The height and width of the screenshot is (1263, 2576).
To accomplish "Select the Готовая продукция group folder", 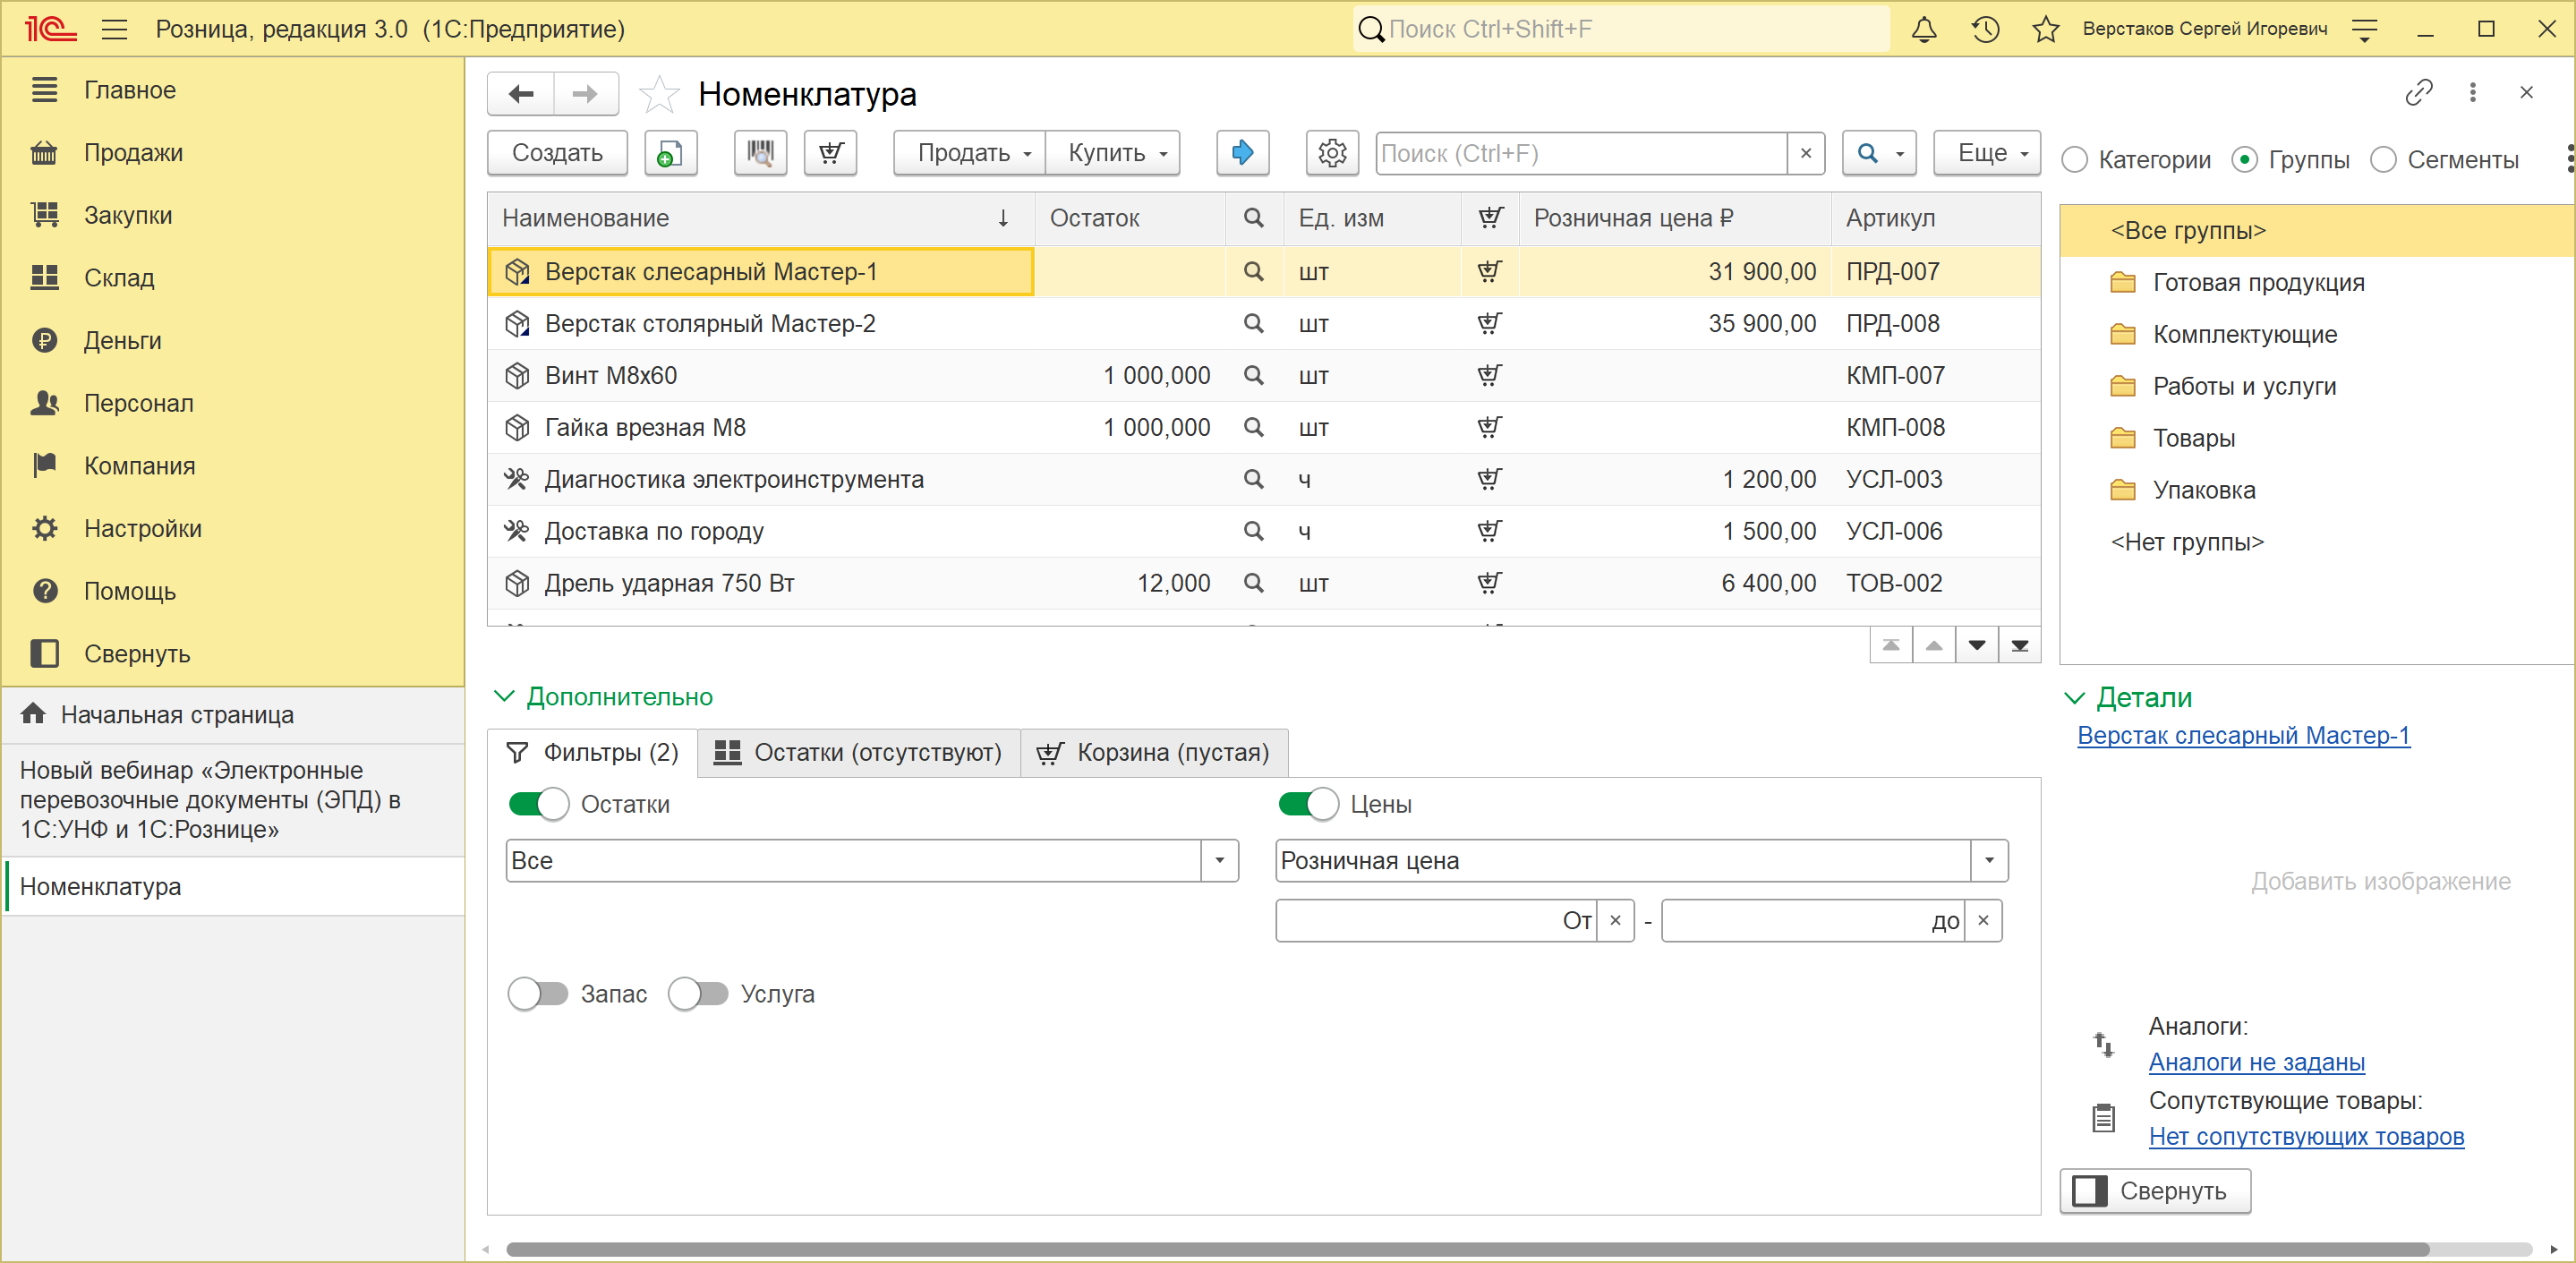I will pyautogui.click(x=2258, y=282).
